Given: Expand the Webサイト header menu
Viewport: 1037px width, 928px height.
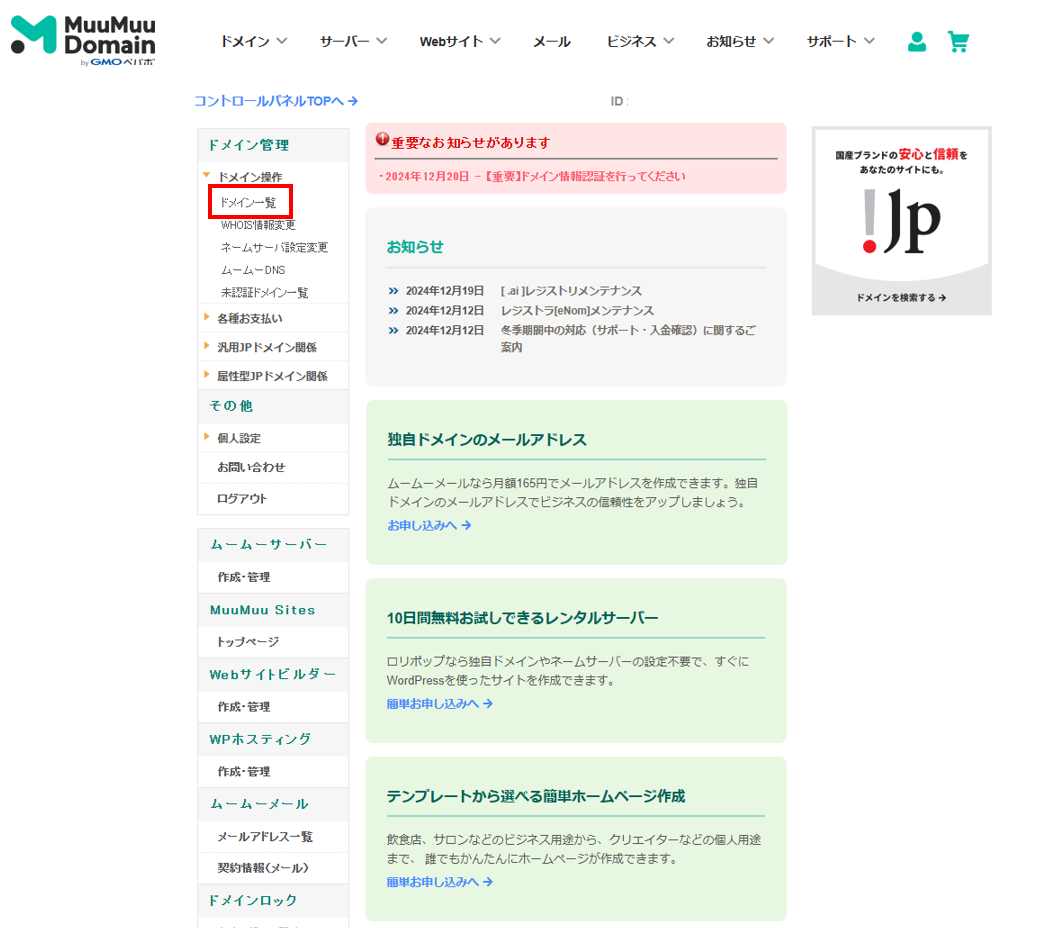Looking at the screenshot, I should click(x=460, y=41).
